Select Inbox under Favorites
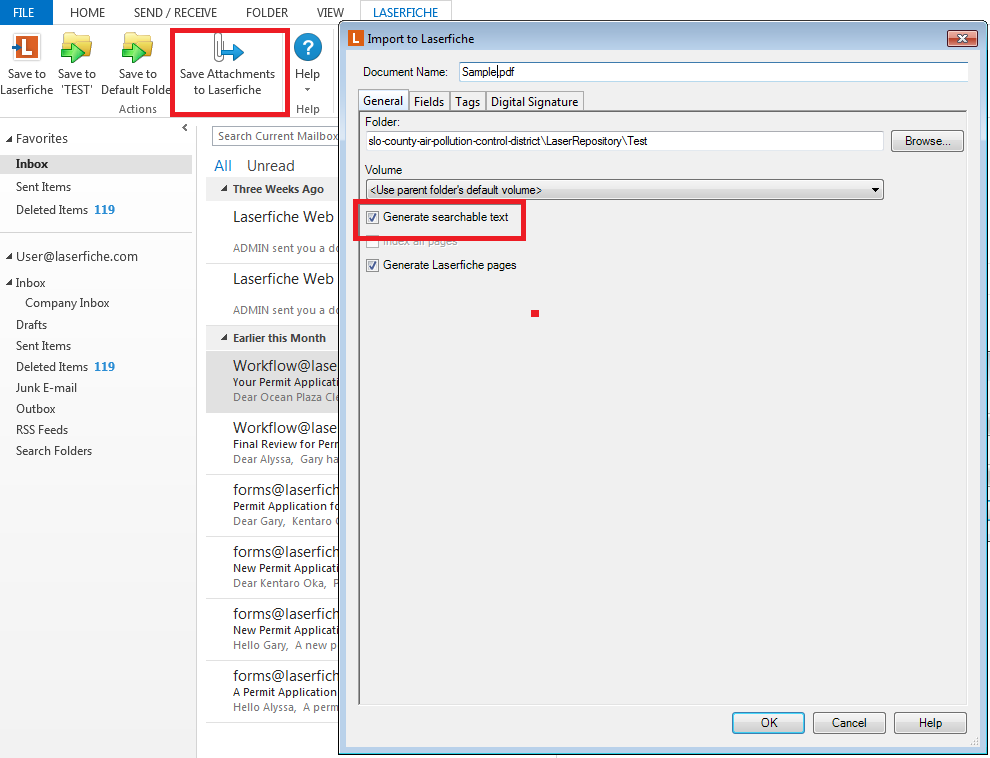The height and width of the screenshot is (758, 990). (x=96, y=164)
